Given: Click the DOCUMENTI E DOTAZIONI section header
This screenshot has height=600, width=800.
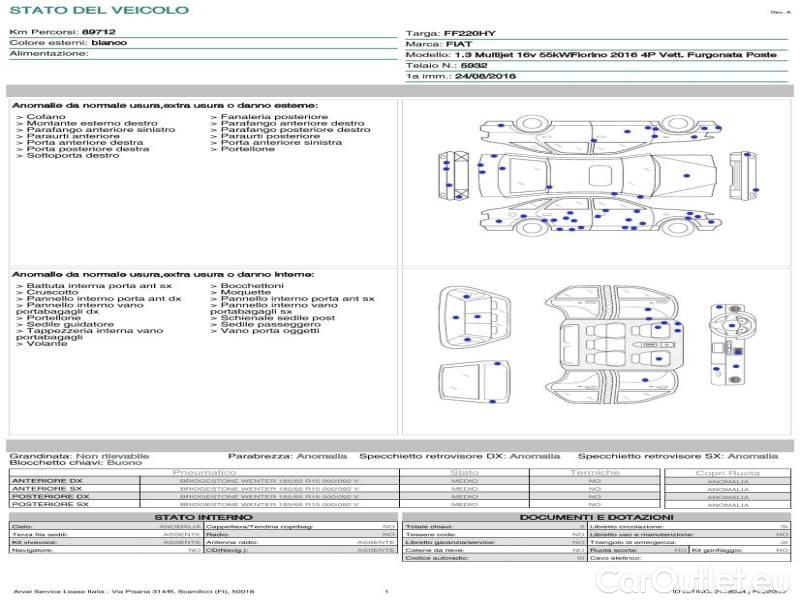Looking at the screenshot, I should [595, 516].
